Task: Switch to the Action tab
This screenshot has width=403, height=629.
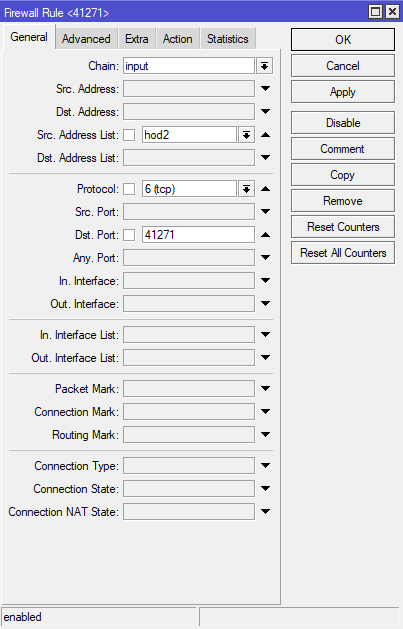Action: pyautogui.click(x=178, y=39)
